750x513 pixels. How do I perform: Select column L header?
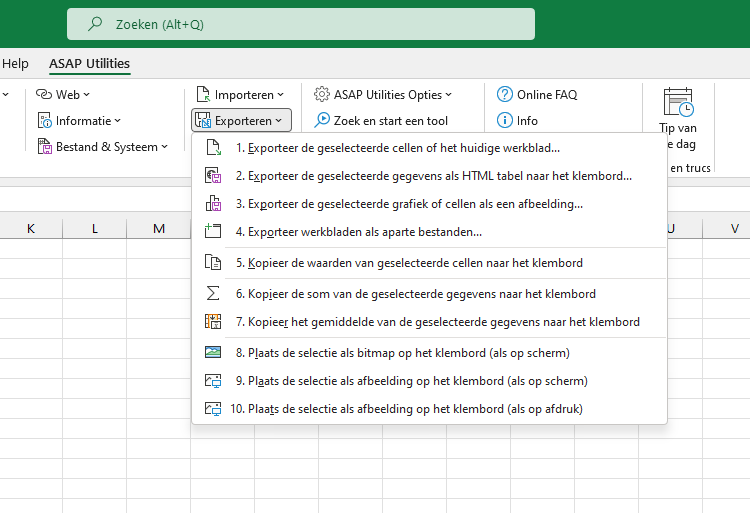click(95, 229)
